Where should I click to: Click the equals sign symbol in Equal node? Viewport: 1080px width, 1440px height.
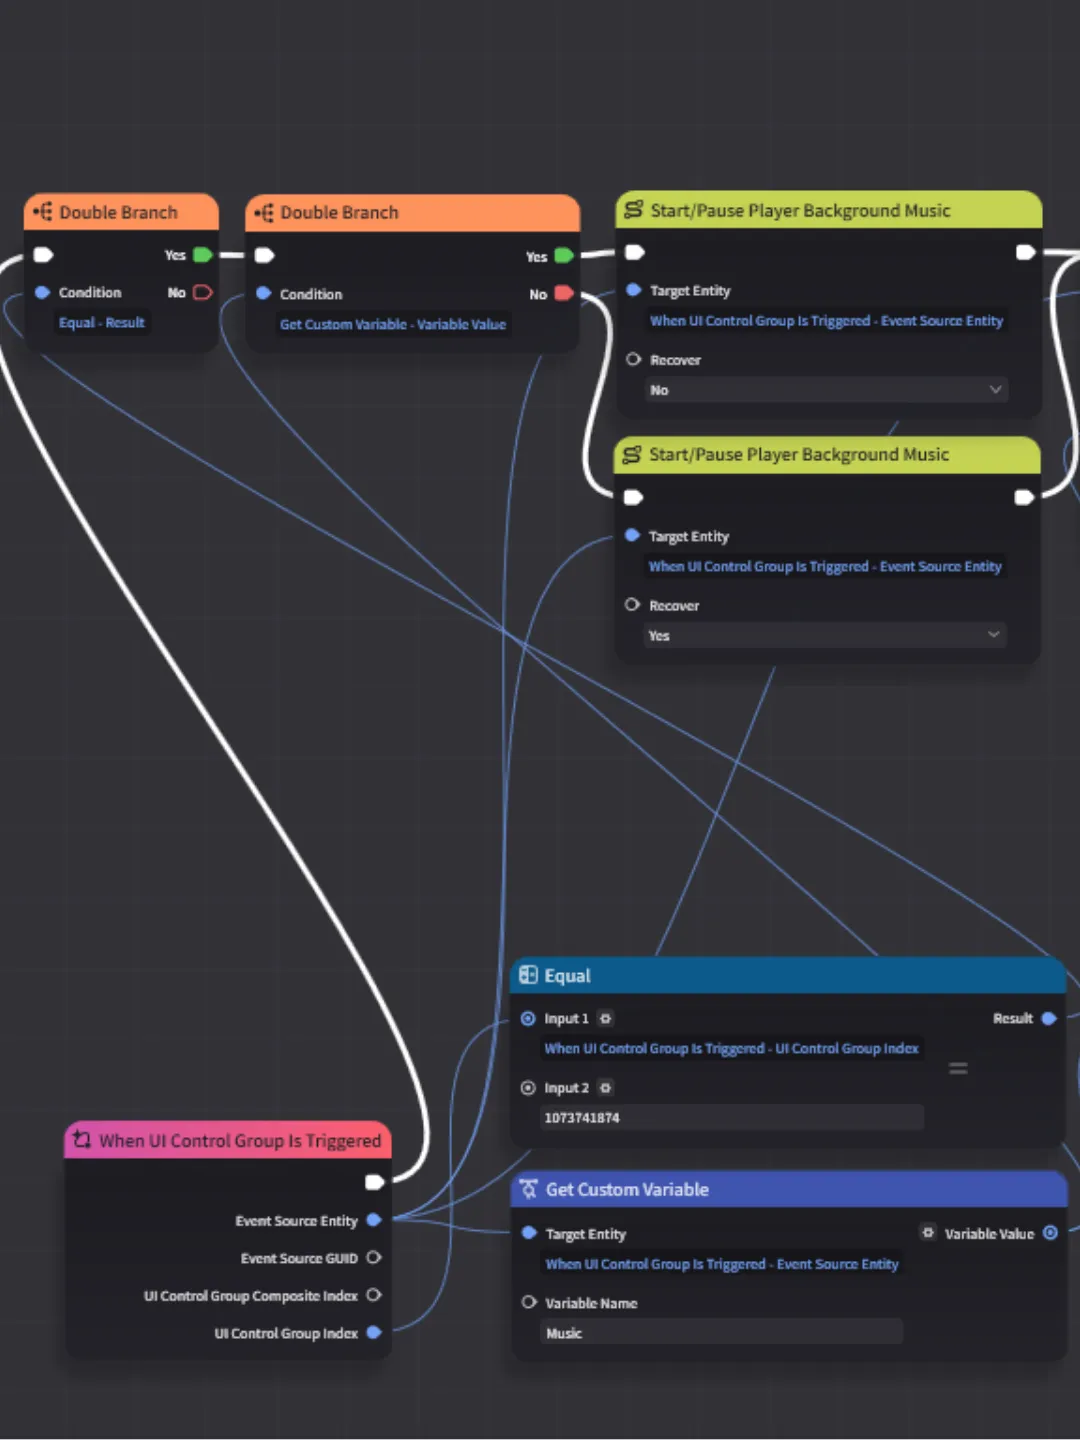pos(958,1068)
